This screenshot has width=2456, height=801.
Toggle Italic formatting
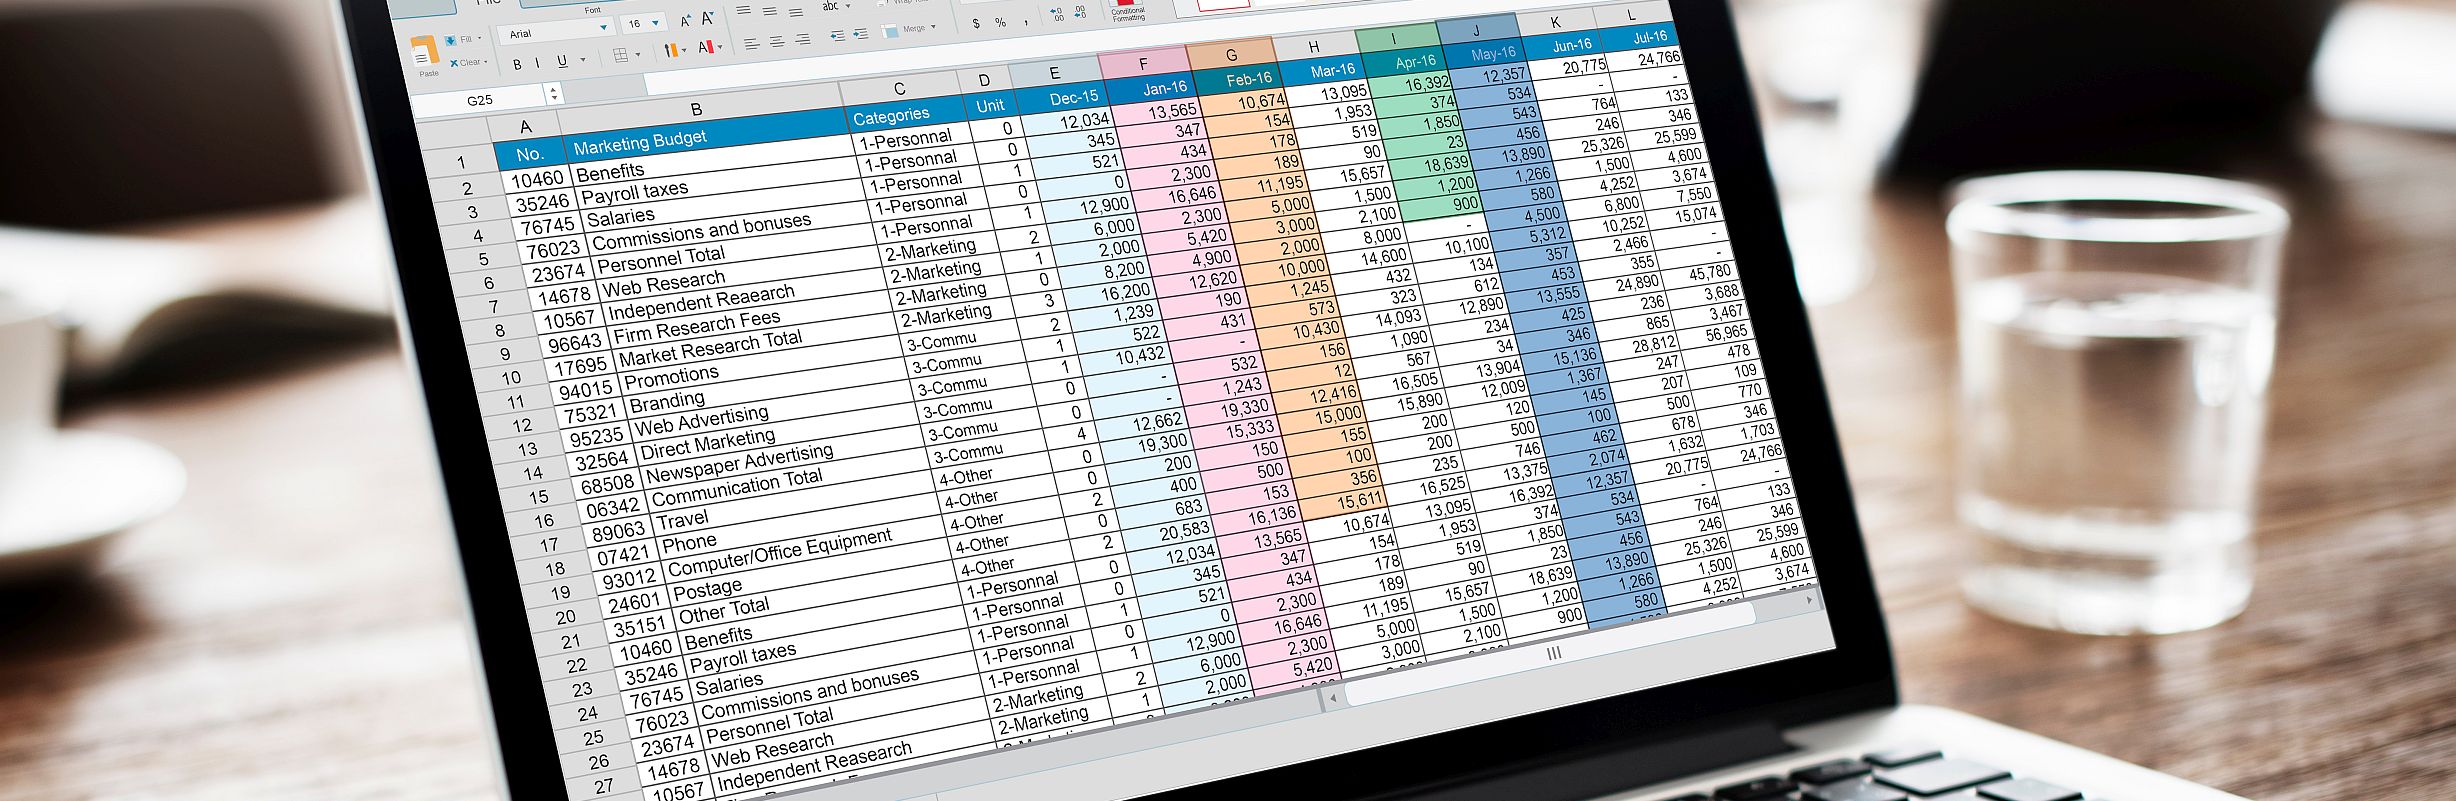[x=537, y=62]
